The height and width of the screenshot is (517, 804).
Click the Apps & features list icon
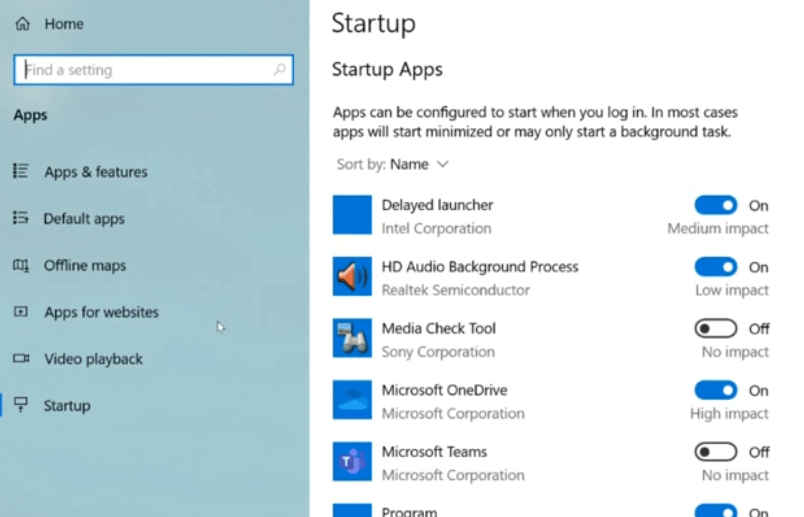(x=21, y=171)
